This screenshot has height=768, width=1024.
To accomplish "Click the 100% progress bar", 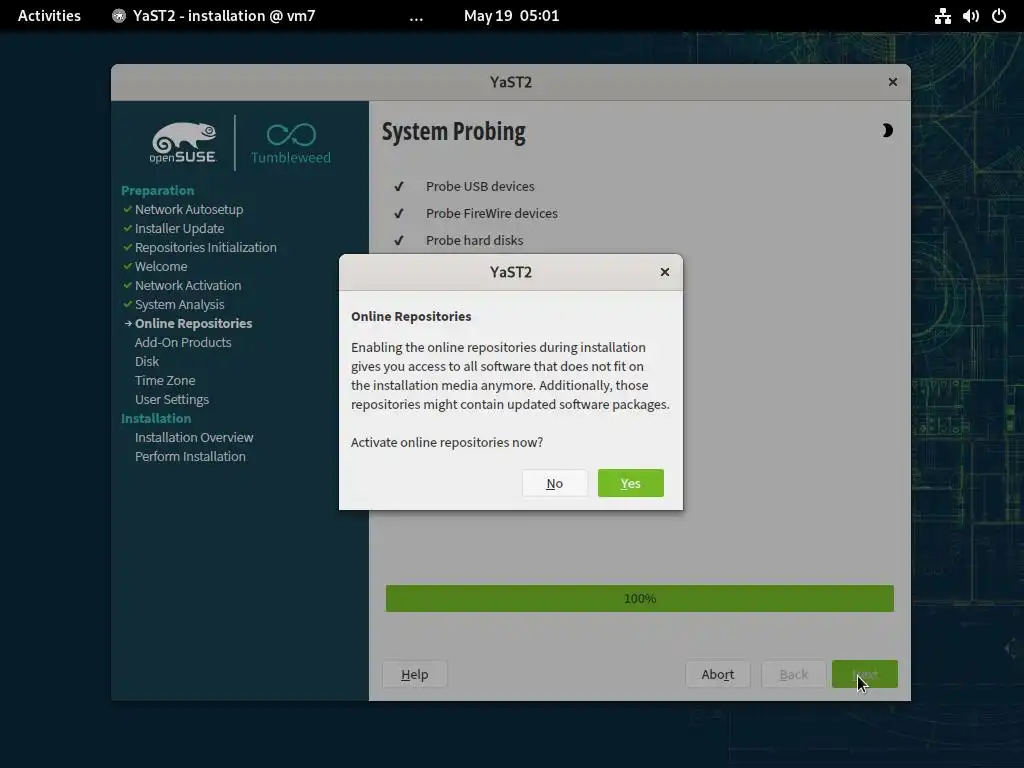I will [x=639, y=598].
